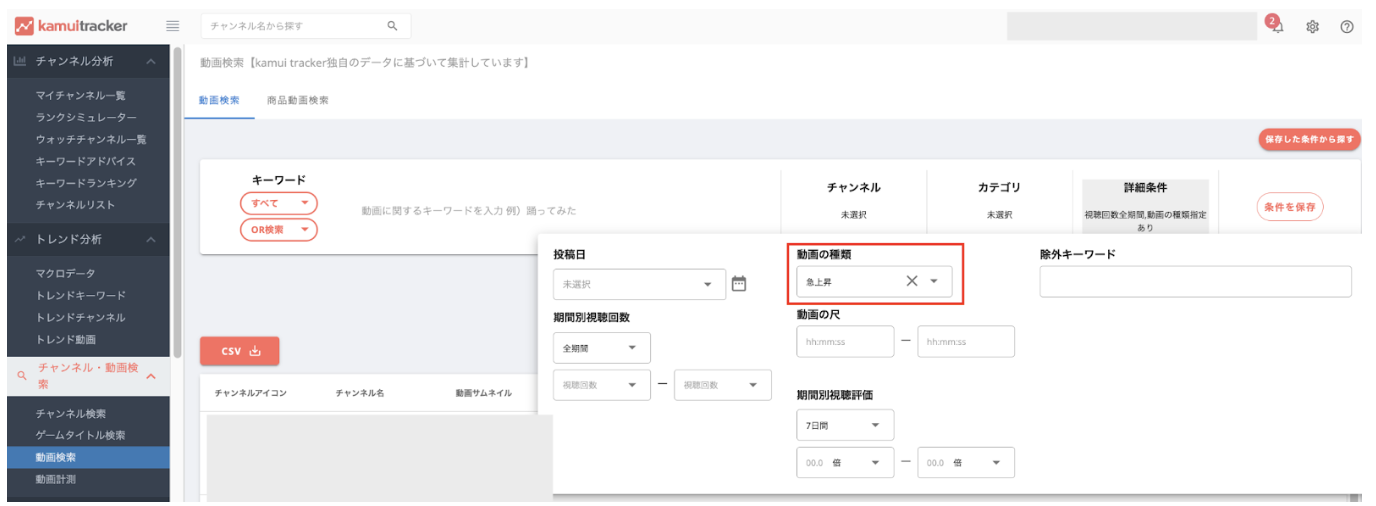Viewport: 1376px width, 506px height.
Task: Open トレンドチャンネル in sidebar
Action: tap(80, 318)
